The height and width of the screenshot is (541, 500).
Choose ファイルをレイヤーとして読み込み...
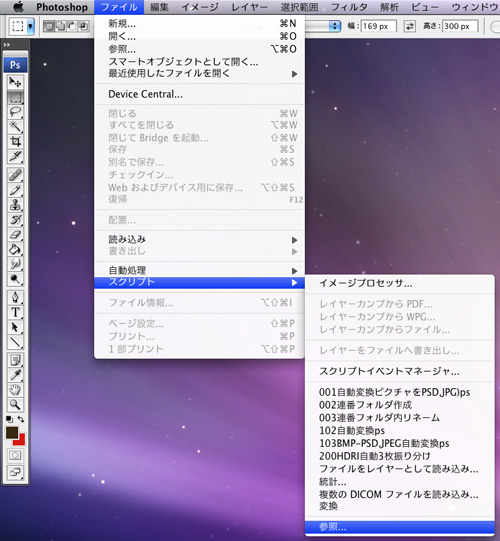(x=400, y=469)
